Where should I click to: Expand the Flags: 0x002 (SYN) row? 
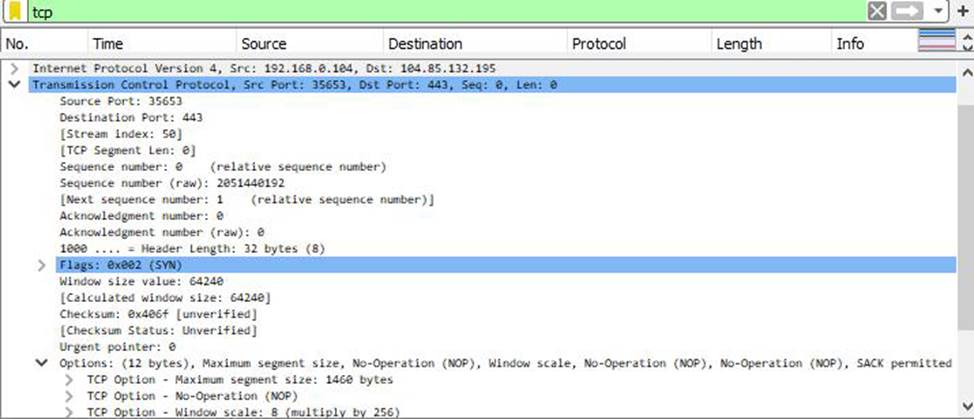[42, 265]
